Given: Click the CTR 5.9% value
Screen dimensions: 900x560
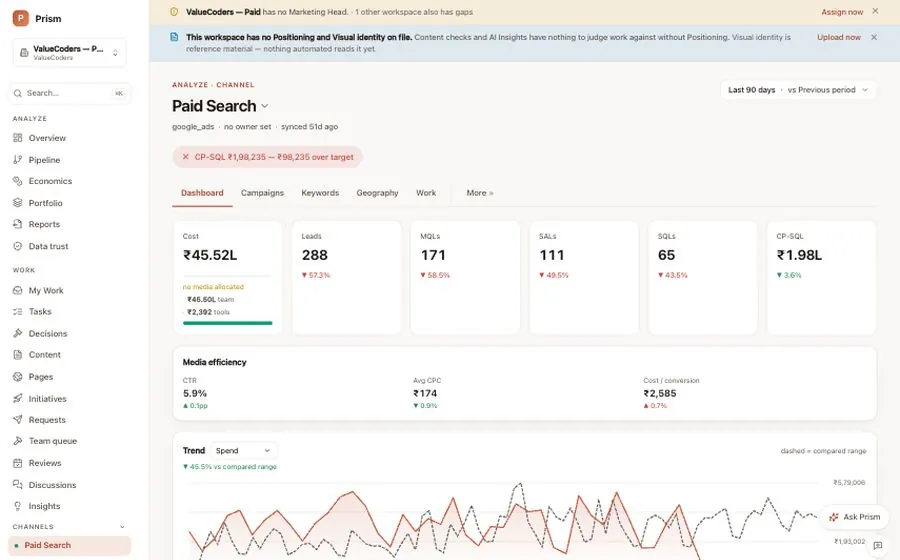Looking at the screenshot, I should [x=195, y=394].
